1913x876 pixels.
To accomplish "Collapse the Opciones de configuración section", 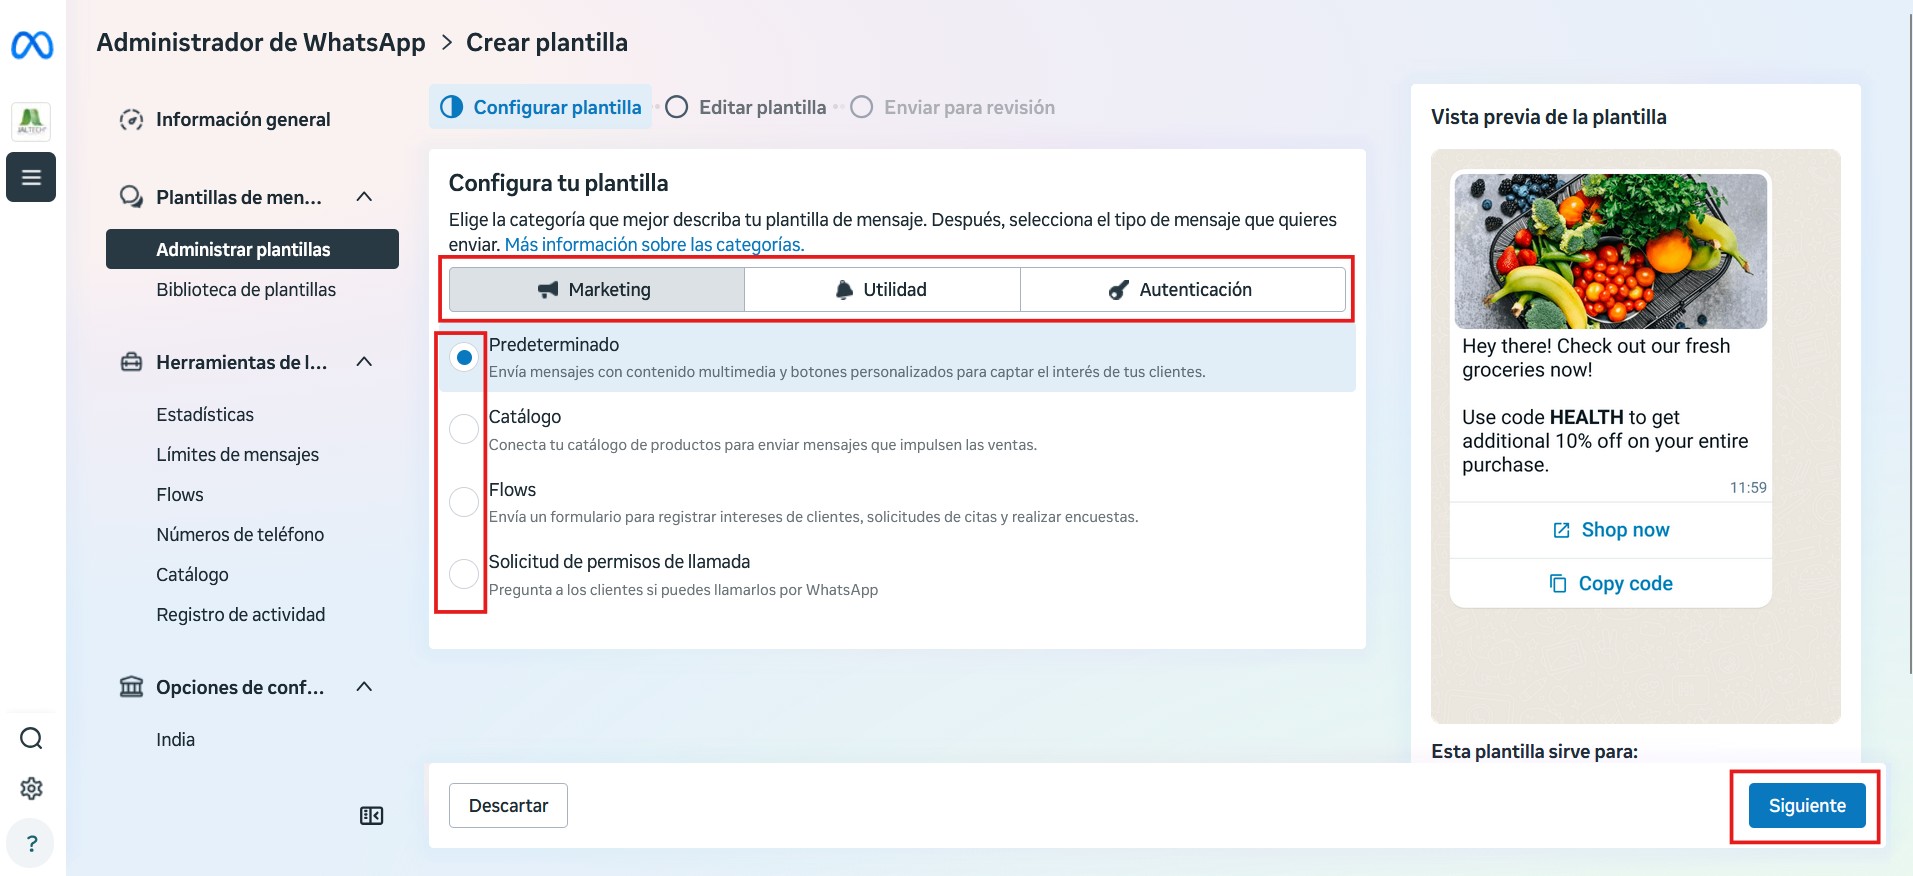I will pos(364,687).
